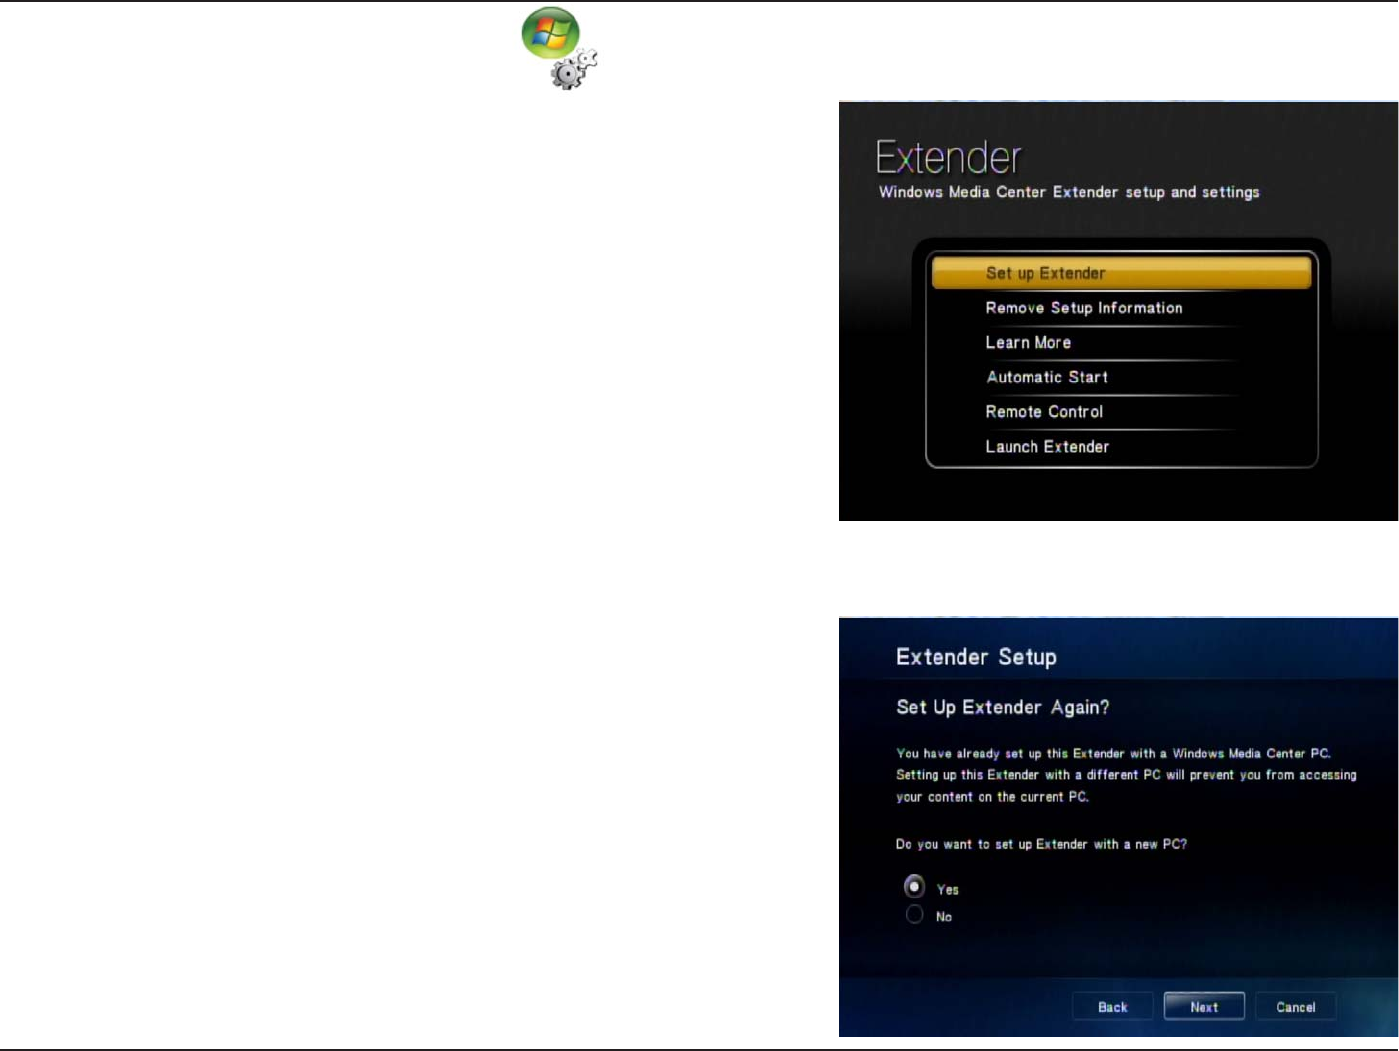The height and width of the screenshot is (1051, 1399).
Task: Click 'Set Up Extender Again?' heading
Action: tap(1002, 707)
